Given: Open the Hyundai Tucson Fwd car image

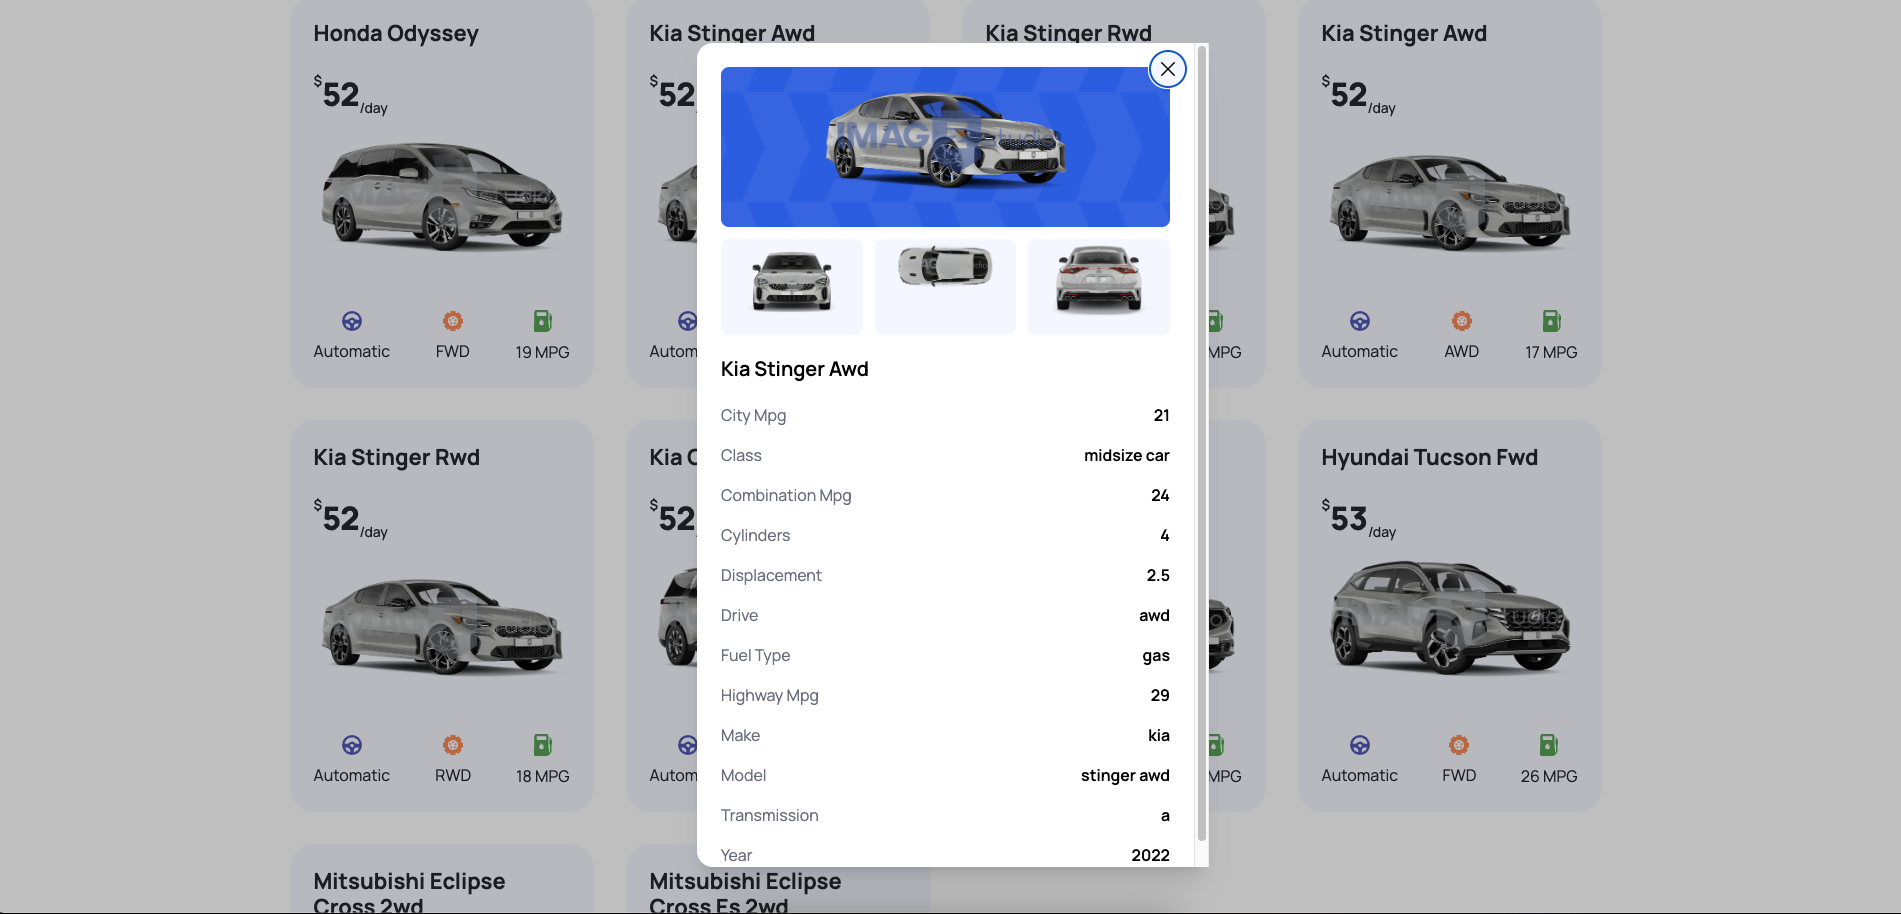Looking at the screenshot, I should pos(1450,616).
